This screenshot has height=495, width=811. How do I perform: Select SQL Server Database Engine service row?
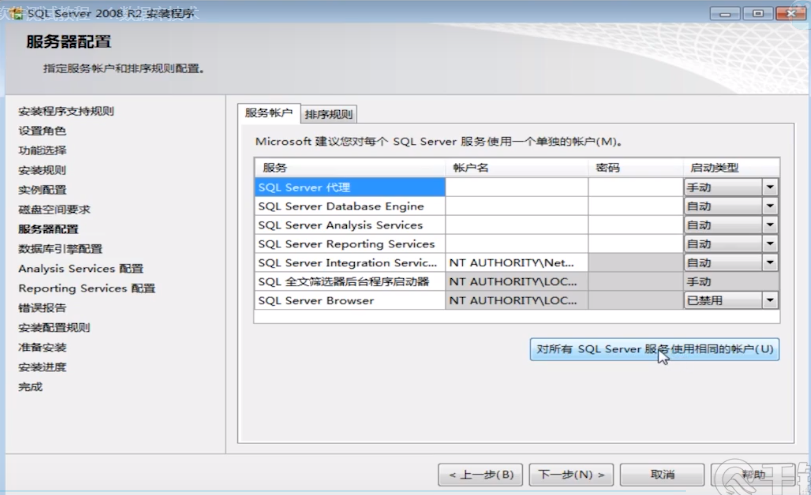[x=350, y=206]
